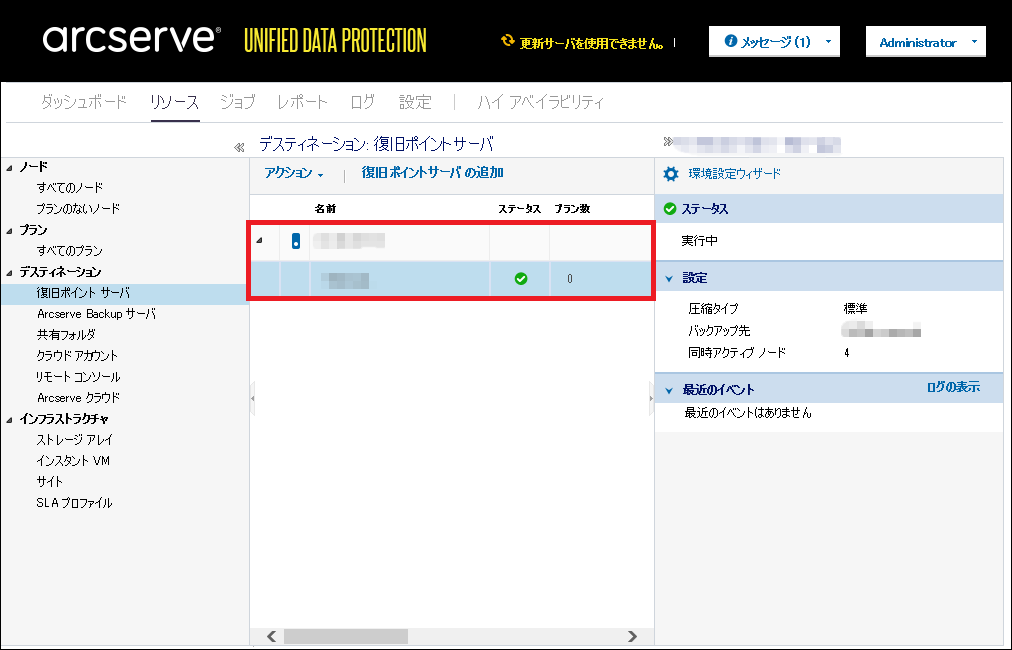
Task: Click the ログの表示 link
Action: [x=953, y=387]
